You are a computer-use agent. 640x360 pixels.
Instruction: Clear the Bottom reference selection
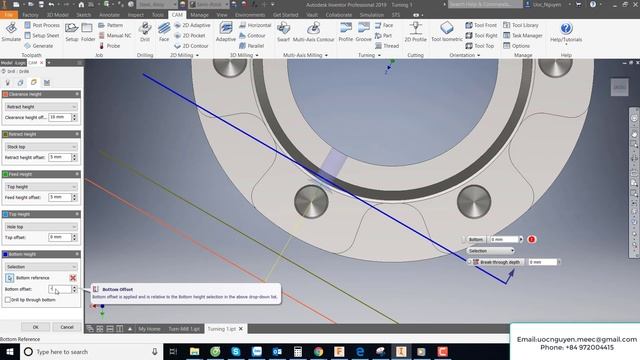[73, 278]
